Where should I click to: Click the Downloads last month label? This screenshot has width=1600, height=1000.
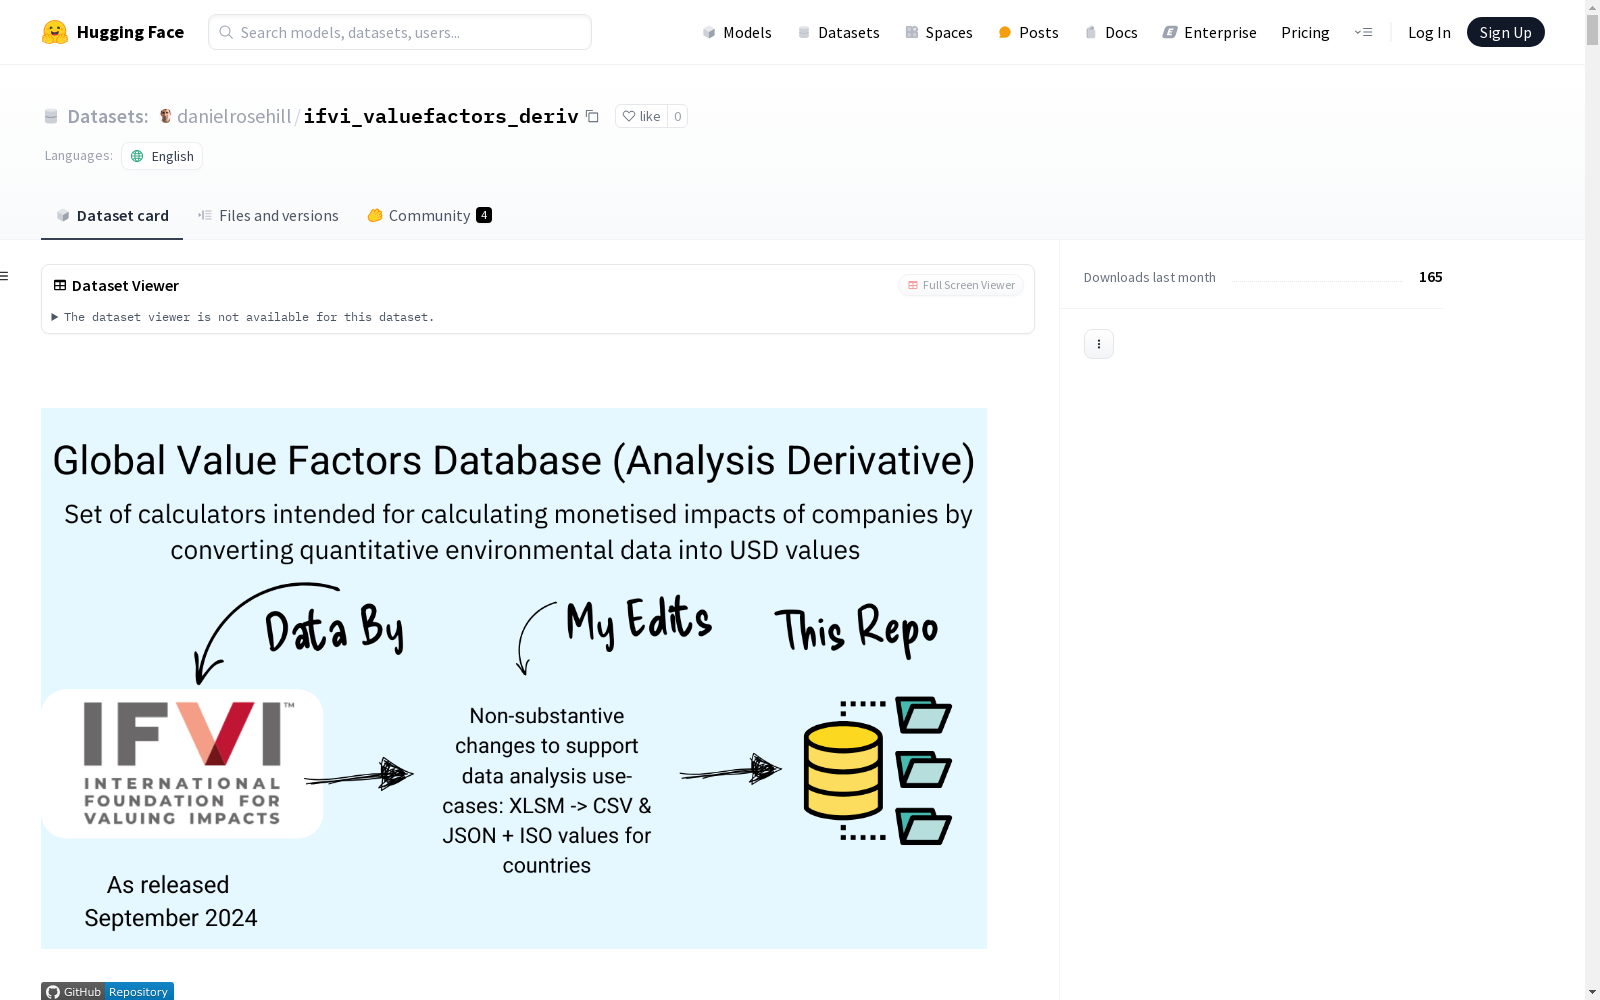1150,277
